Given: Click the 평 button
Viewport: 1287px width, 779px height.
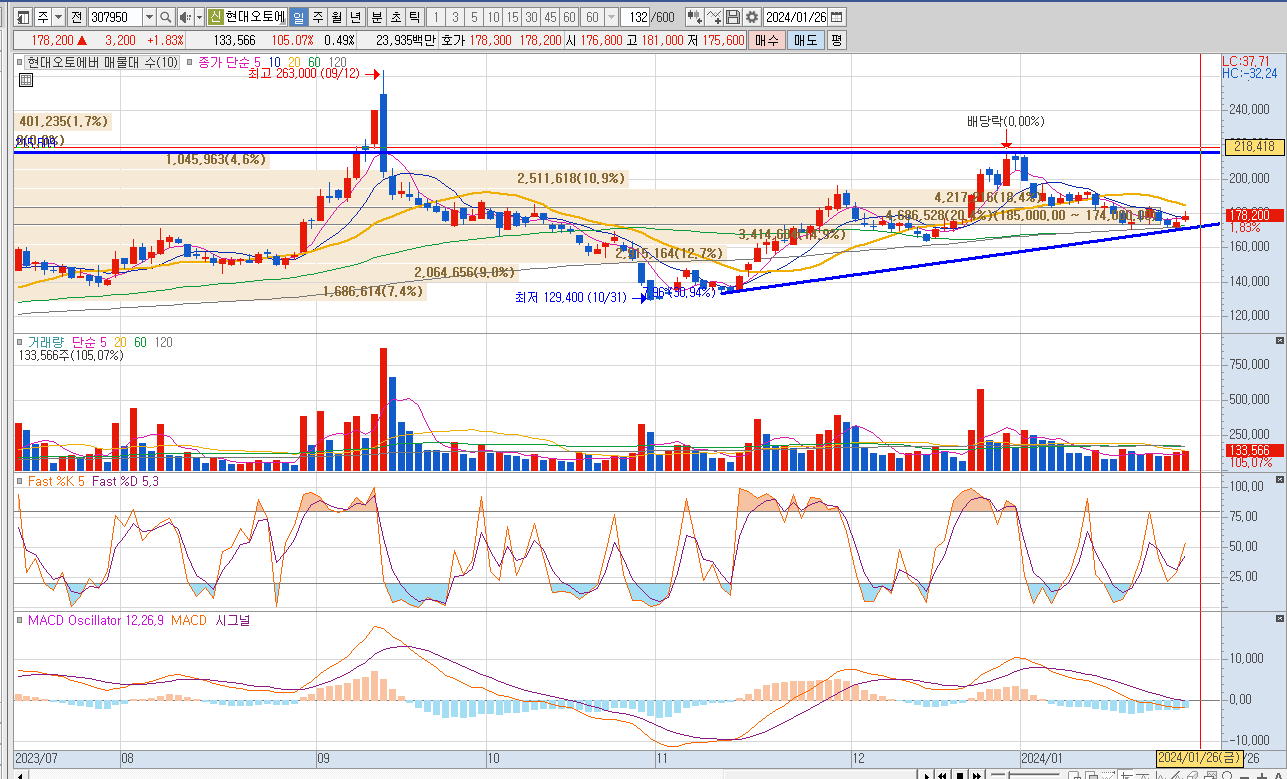Looking at the screenshot, I should [836, 41].
